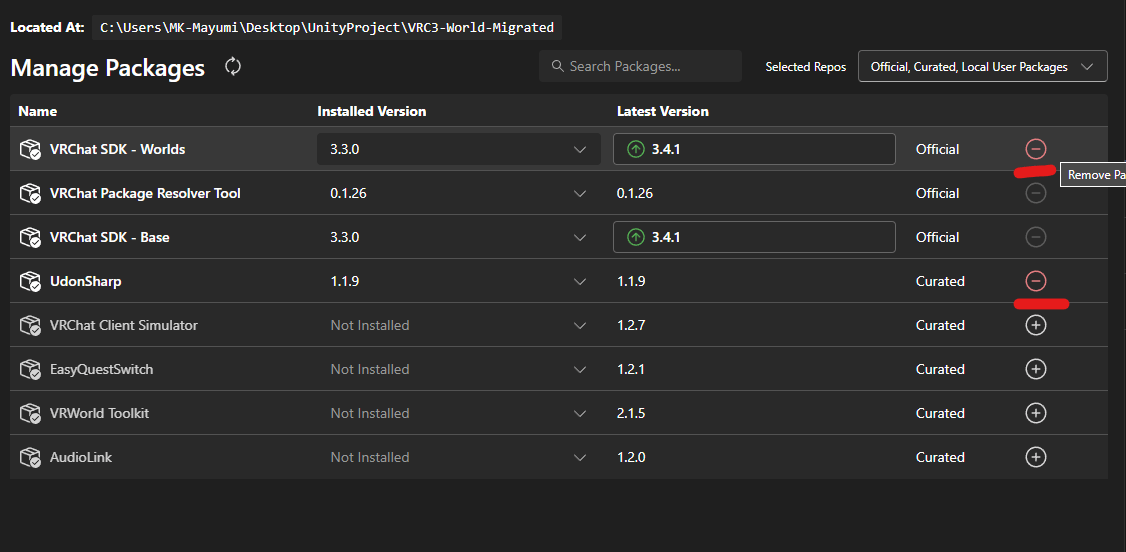Add the AudioLink package

1036,457
